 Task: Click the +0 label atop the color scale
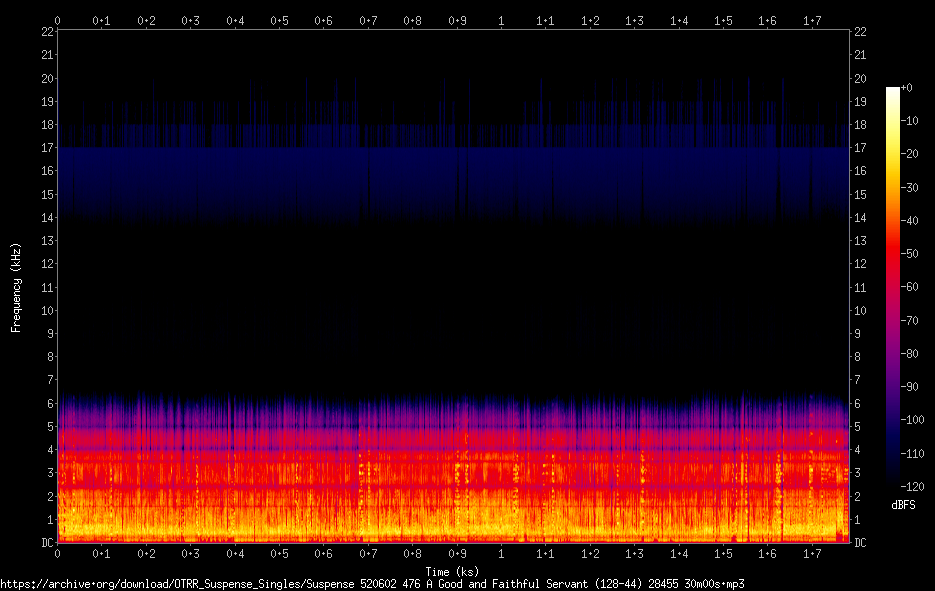point(906,88)
